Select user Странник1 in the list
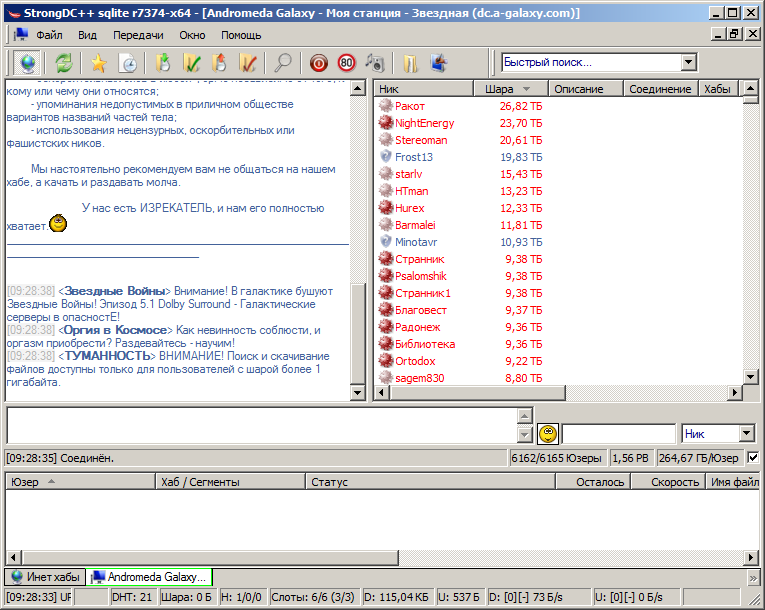The width and height of the screenshot is (765, 610). 423,293
